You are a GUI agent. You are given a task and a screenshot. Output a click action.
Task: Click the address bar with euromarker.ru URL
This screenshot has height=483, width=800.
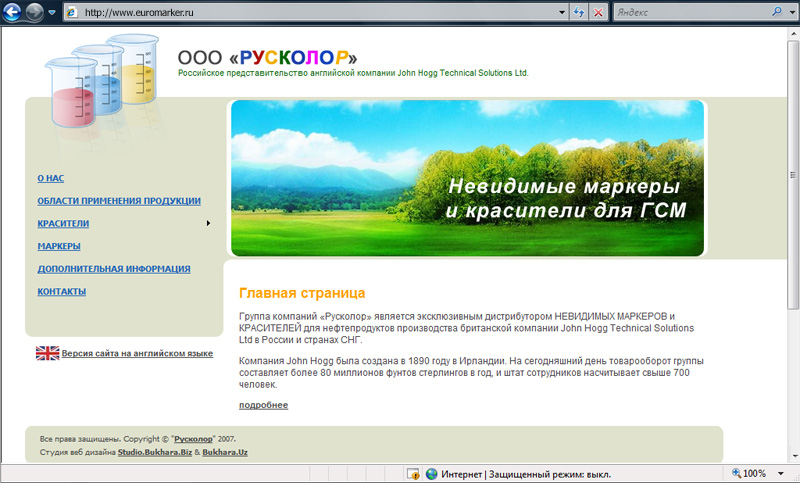316,12
